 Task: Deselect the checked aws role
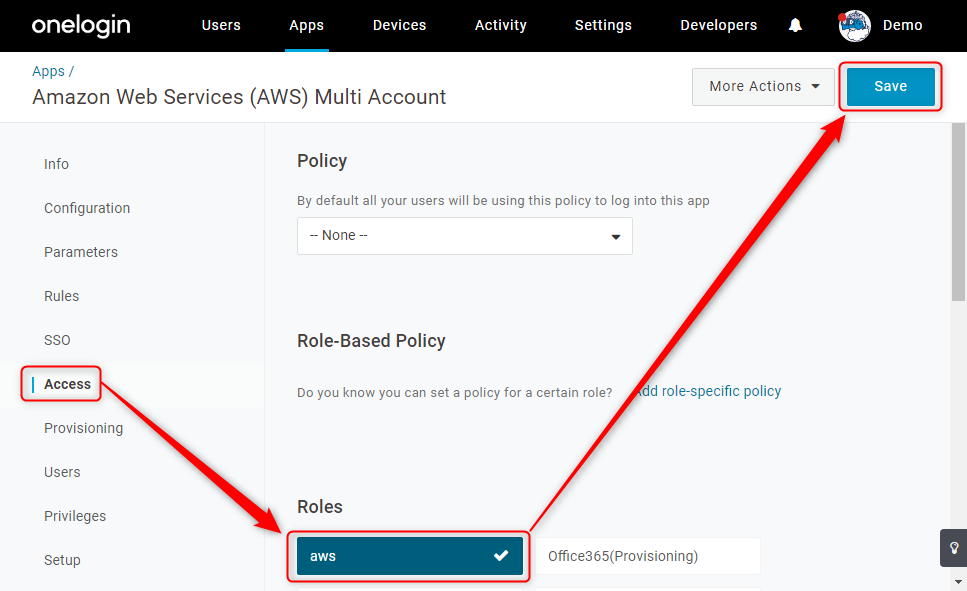pos(409,556)
